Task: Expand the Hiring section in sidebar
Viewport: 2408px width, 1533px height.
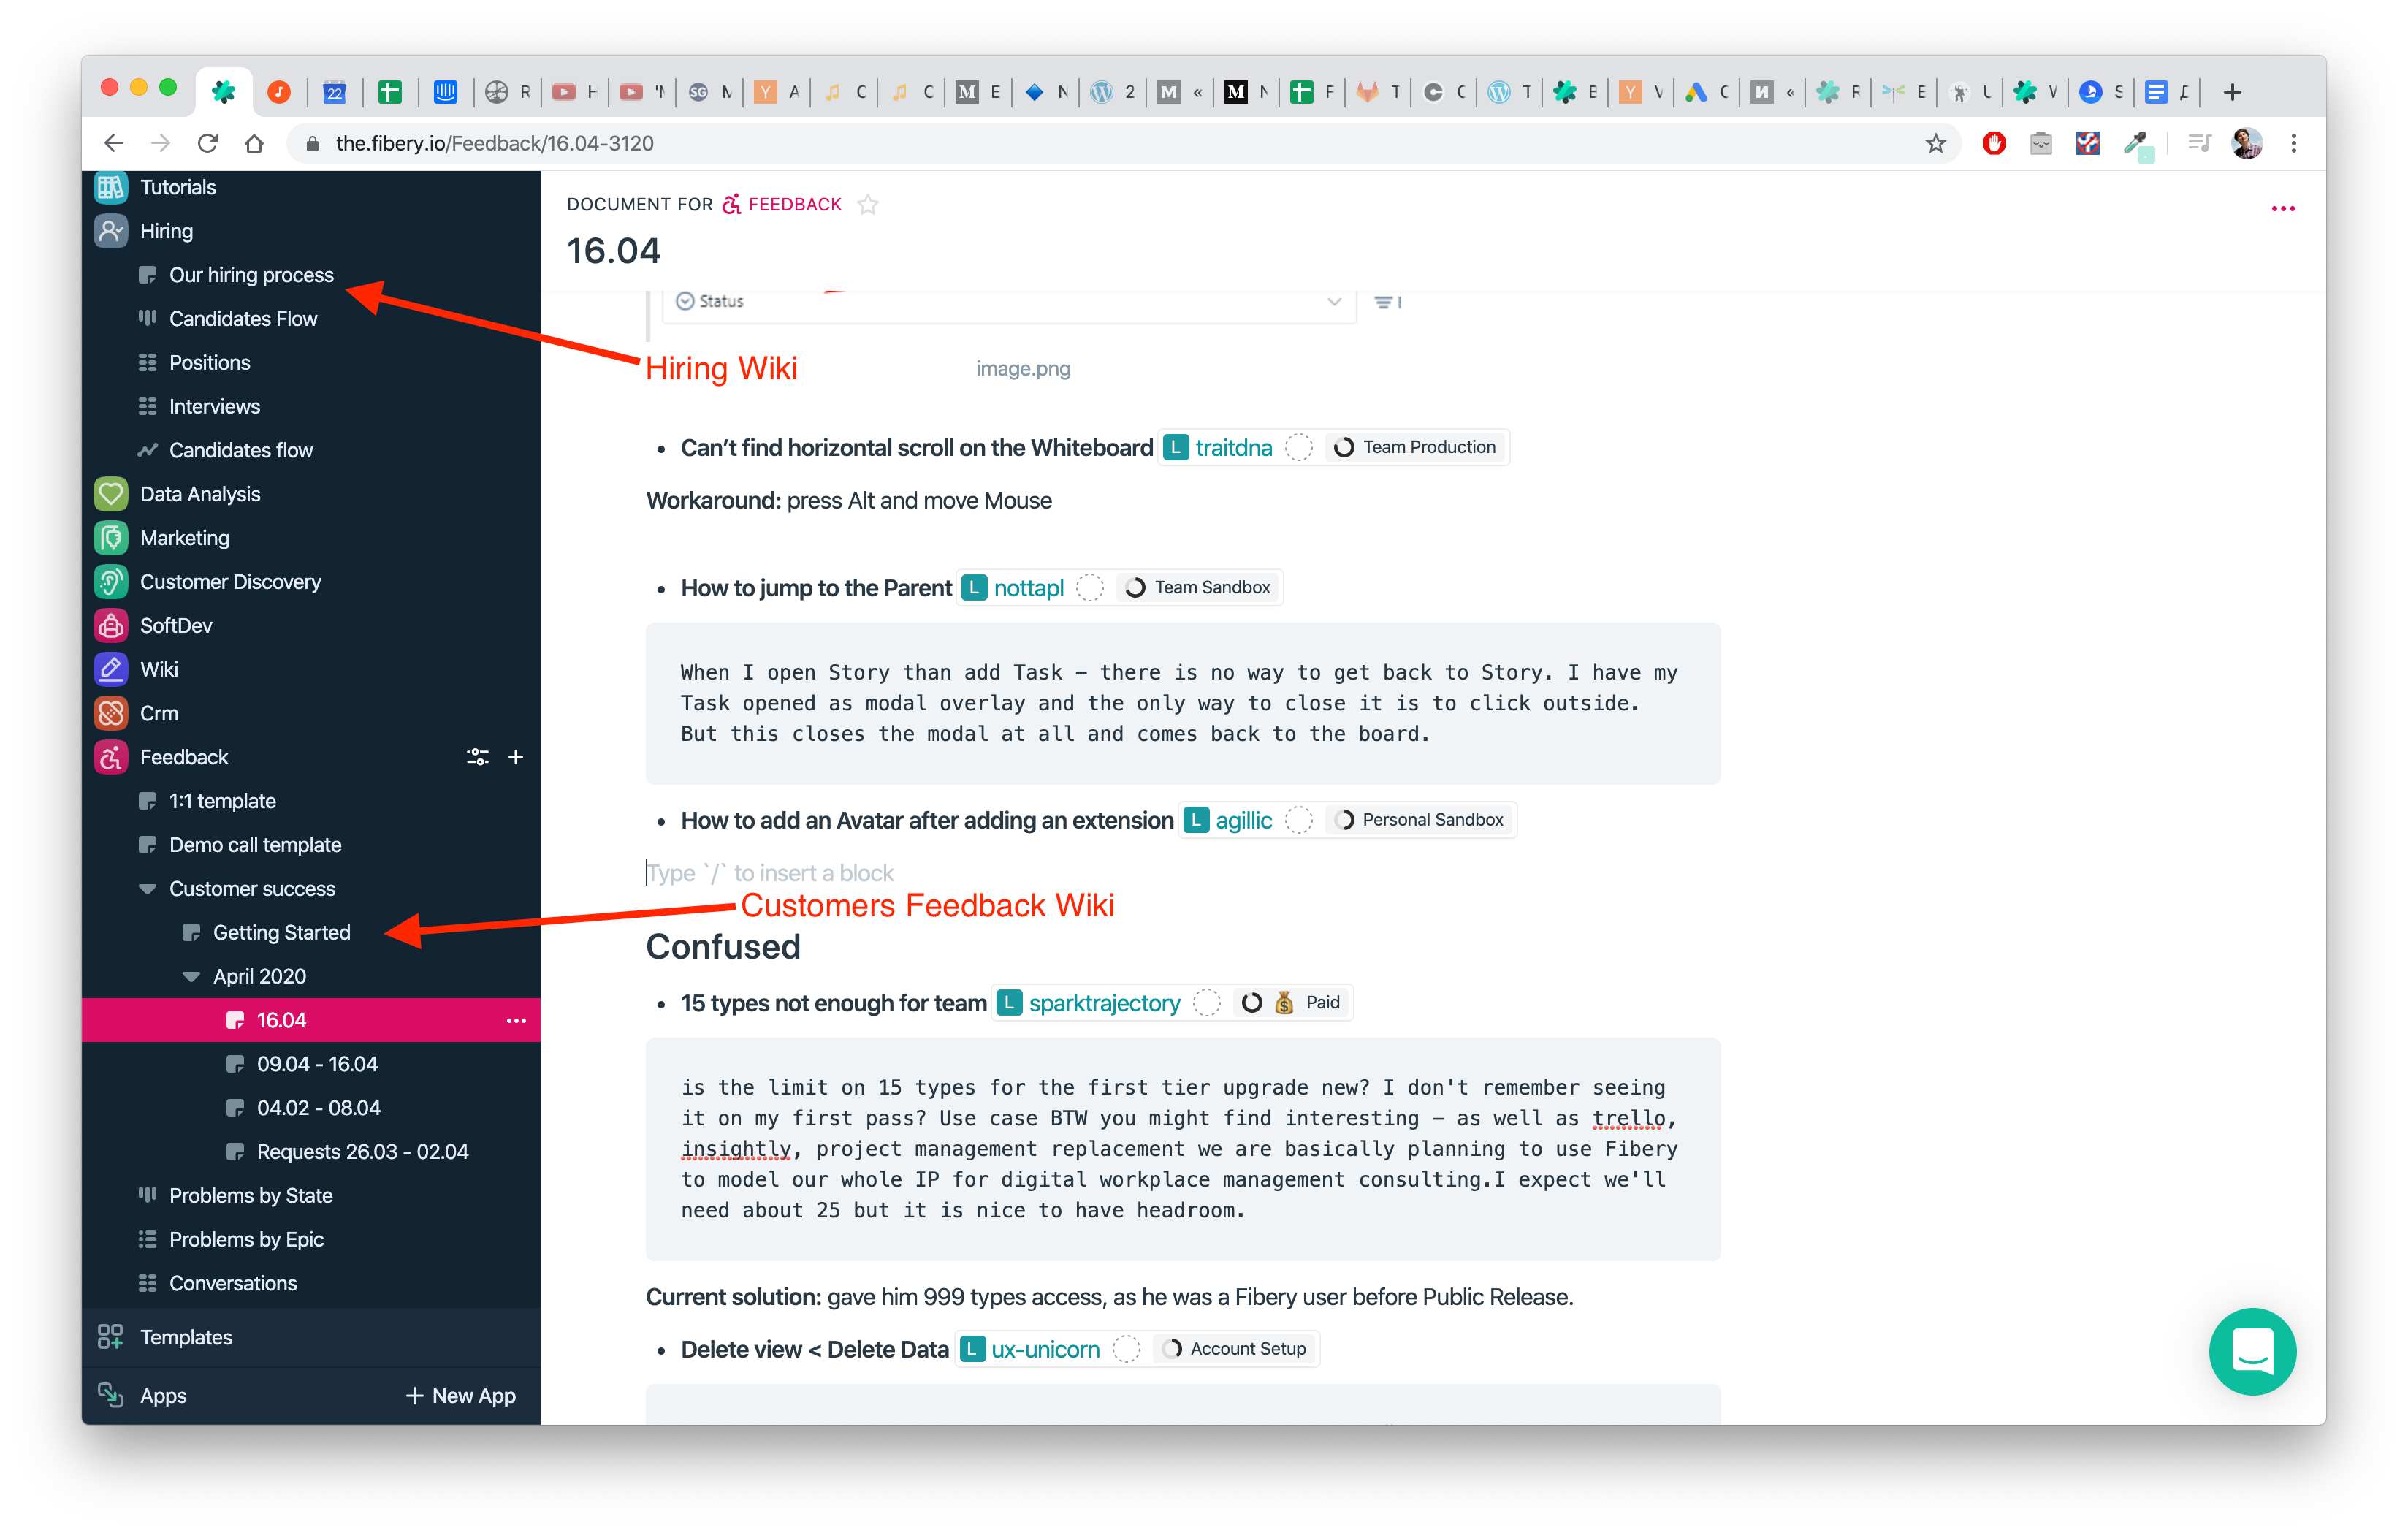Action: tap(167, 230)
